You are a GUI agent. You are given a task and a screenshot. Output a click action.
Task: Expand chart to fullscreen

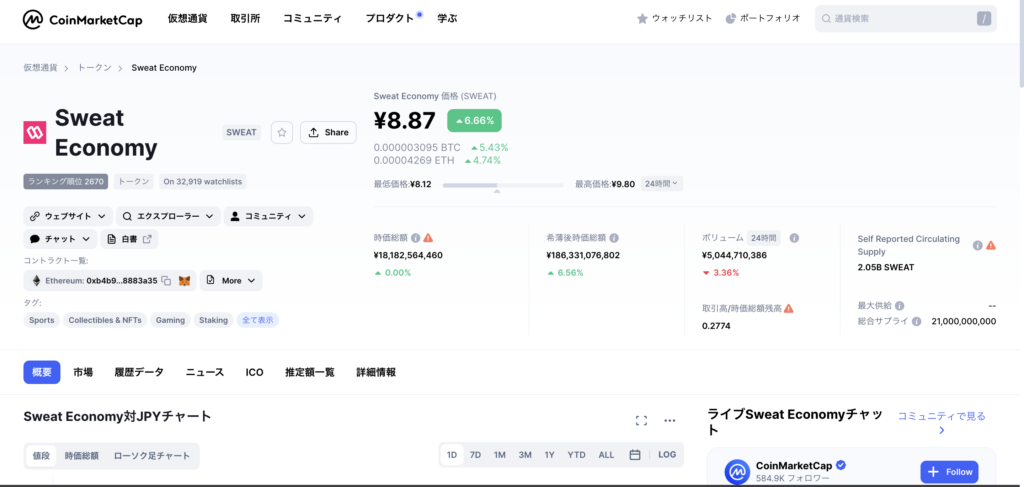pos(641,421)
